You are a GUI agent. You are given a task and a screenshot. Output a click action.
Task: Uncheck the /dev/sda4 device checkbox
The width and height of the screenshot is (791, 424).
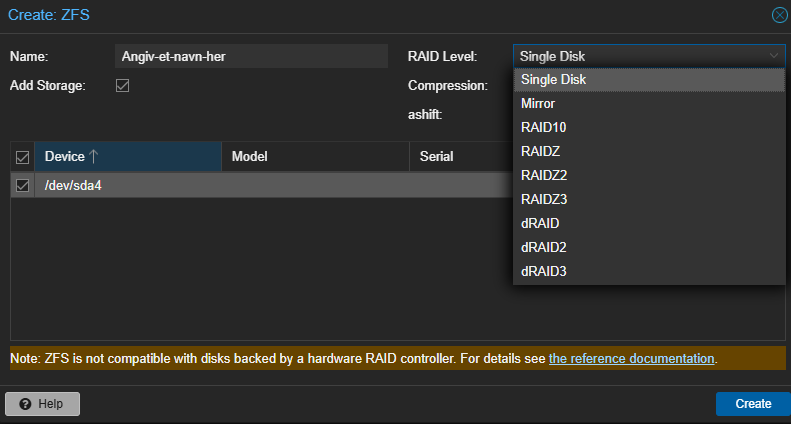[22, 185]
